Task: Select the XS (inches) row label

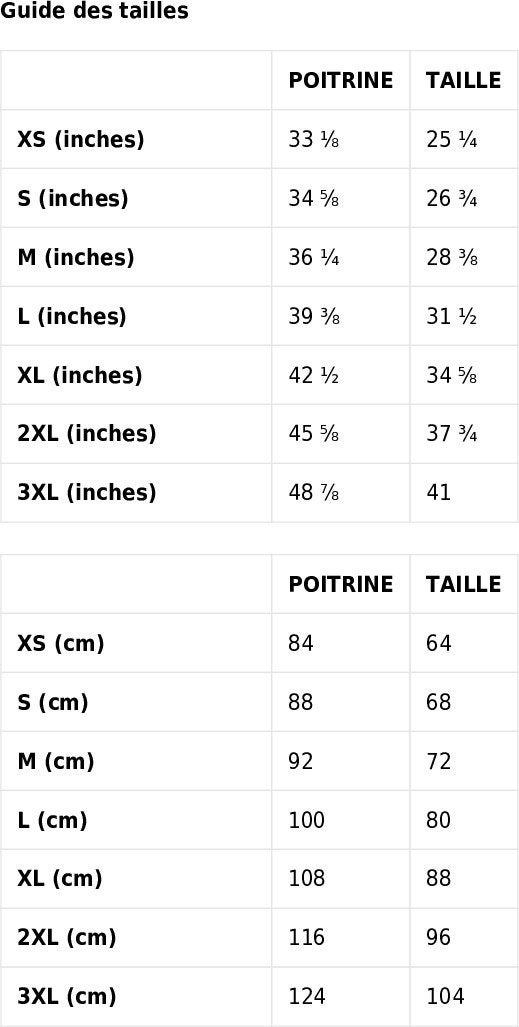Action: pos(81,140)
